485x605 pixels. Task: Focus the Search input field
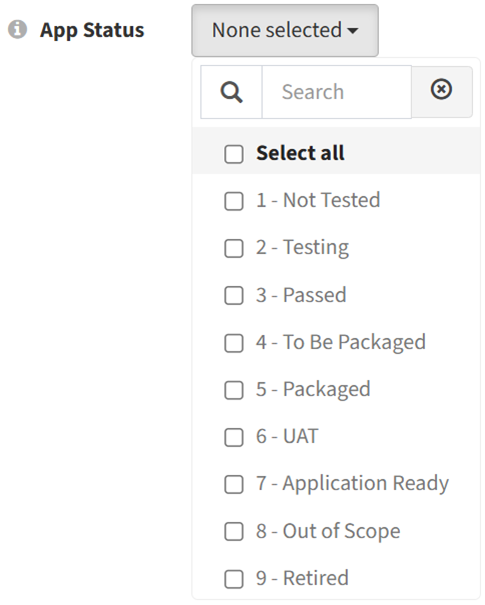[x=336, y=92]
